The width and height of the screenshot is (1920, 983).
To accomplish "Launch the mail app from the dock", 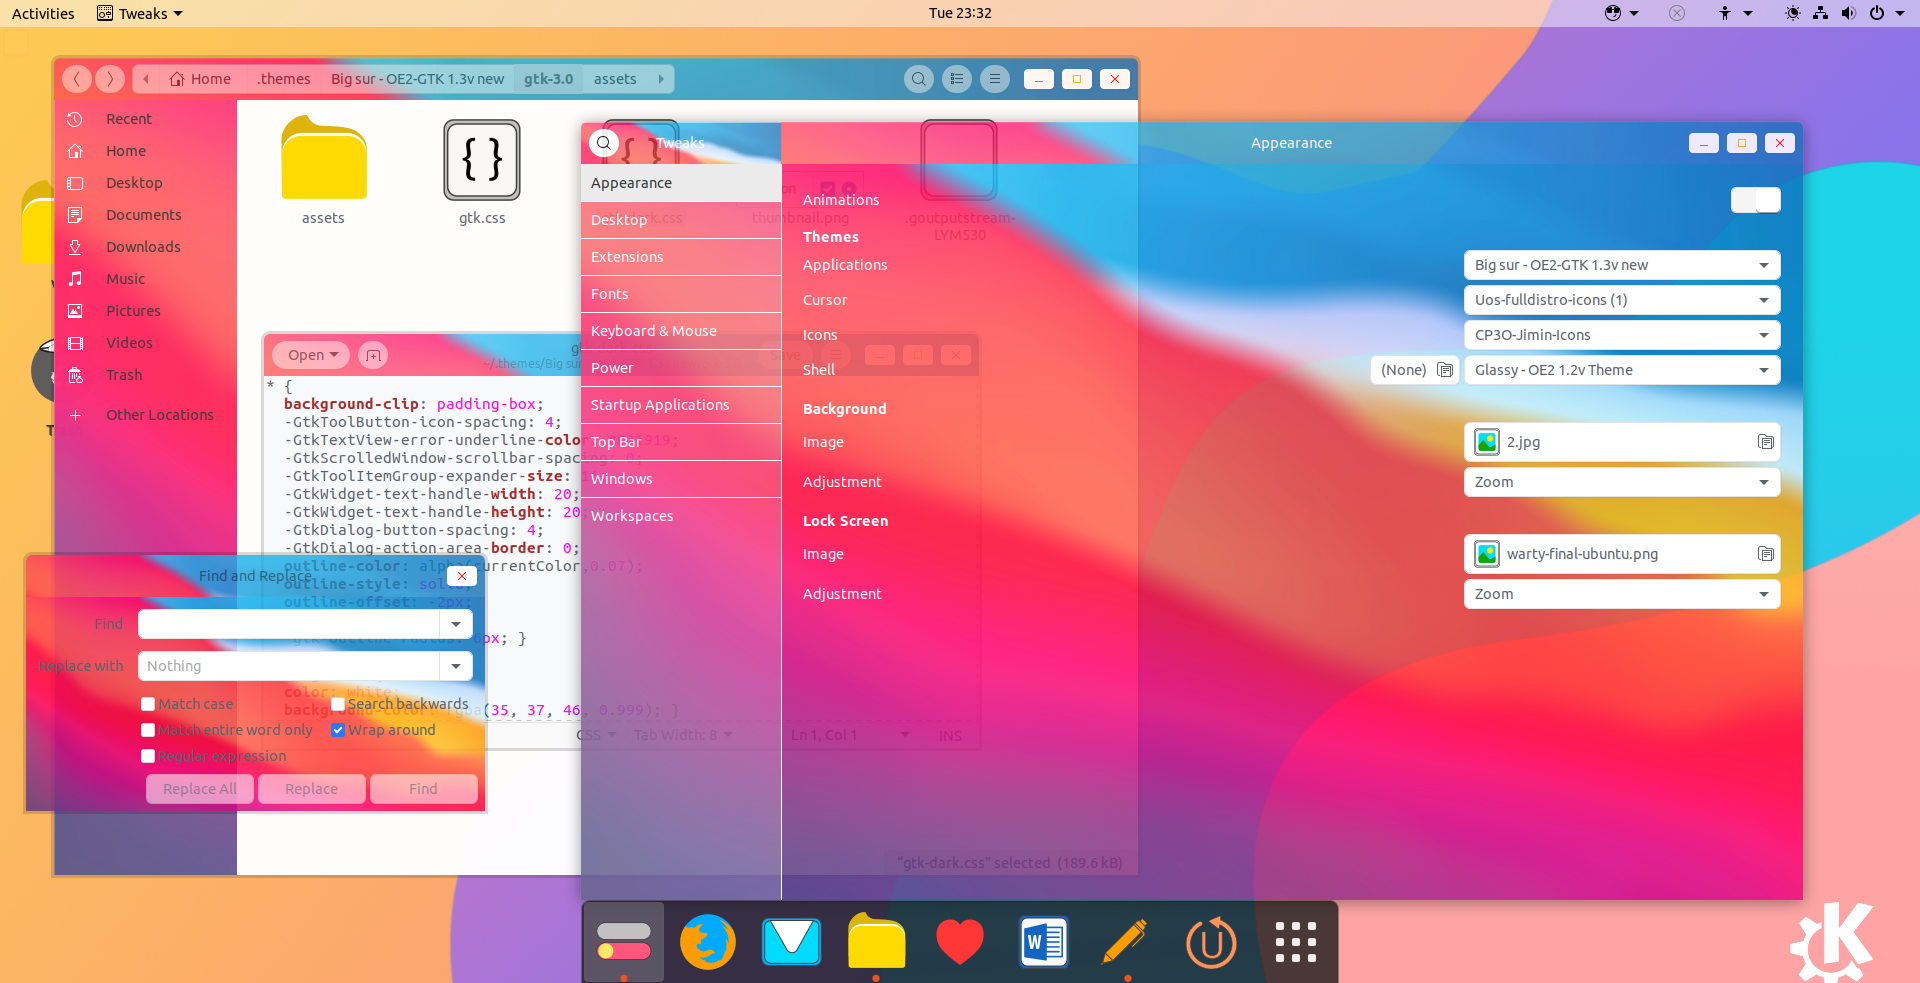I will click(791, 942).
